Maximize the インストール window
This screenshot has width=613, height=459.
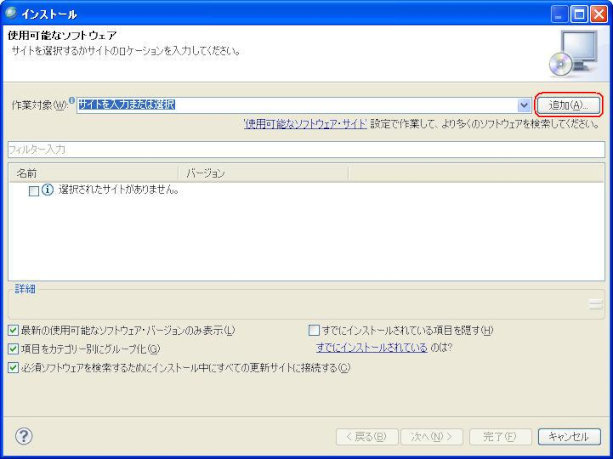[579, 14]
